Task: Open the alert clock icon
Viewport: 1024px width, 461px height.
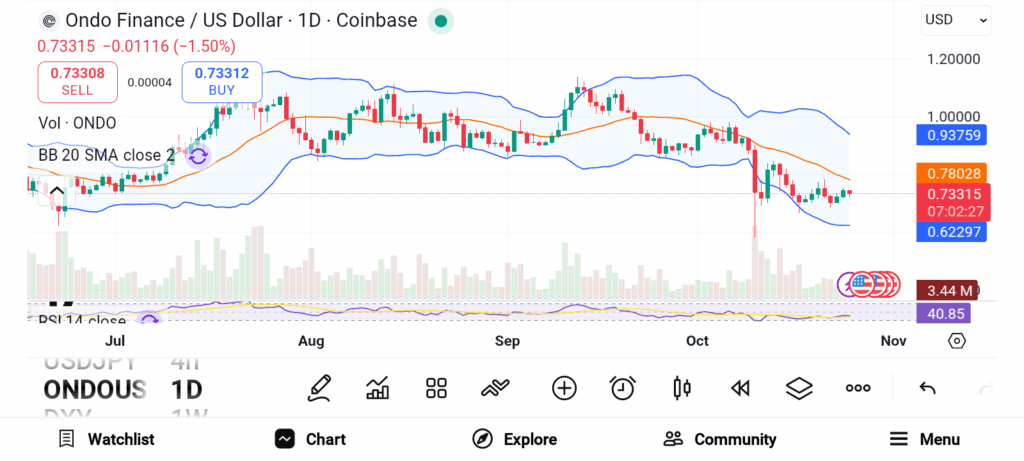Action: pos(623,388)
